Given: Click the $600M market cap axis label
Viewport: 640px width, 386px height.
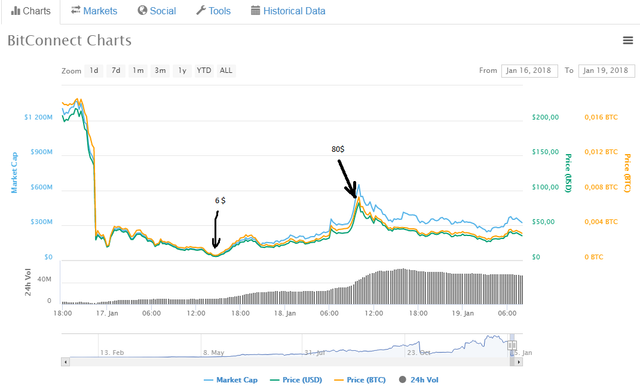Looking at the screenshot, I should [41, 187].
